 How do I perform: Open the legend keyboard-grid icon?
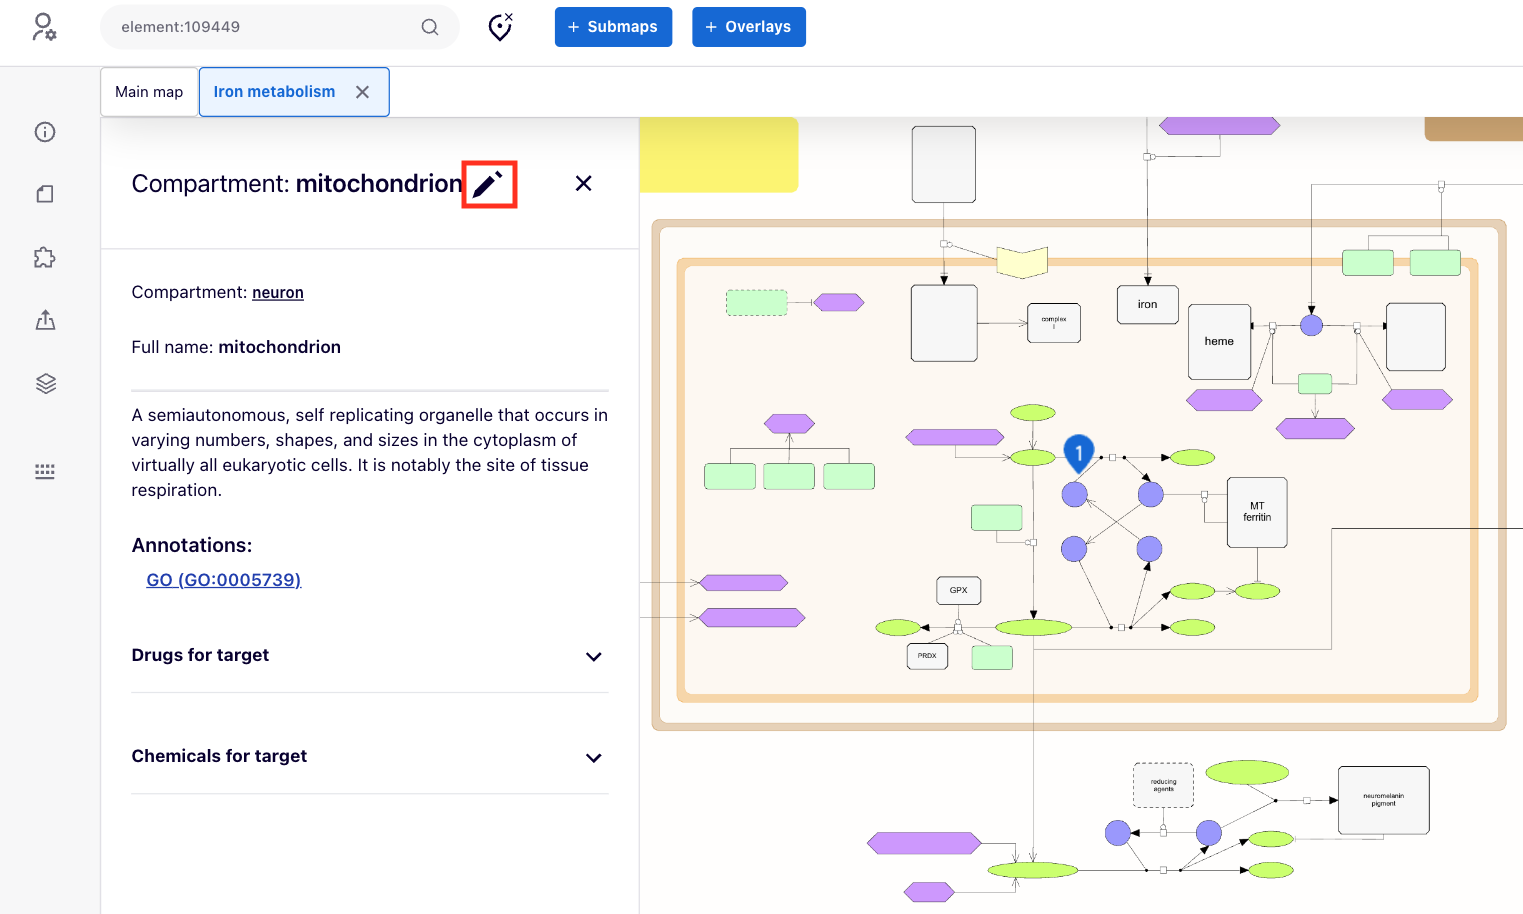(x=45, y=471)
